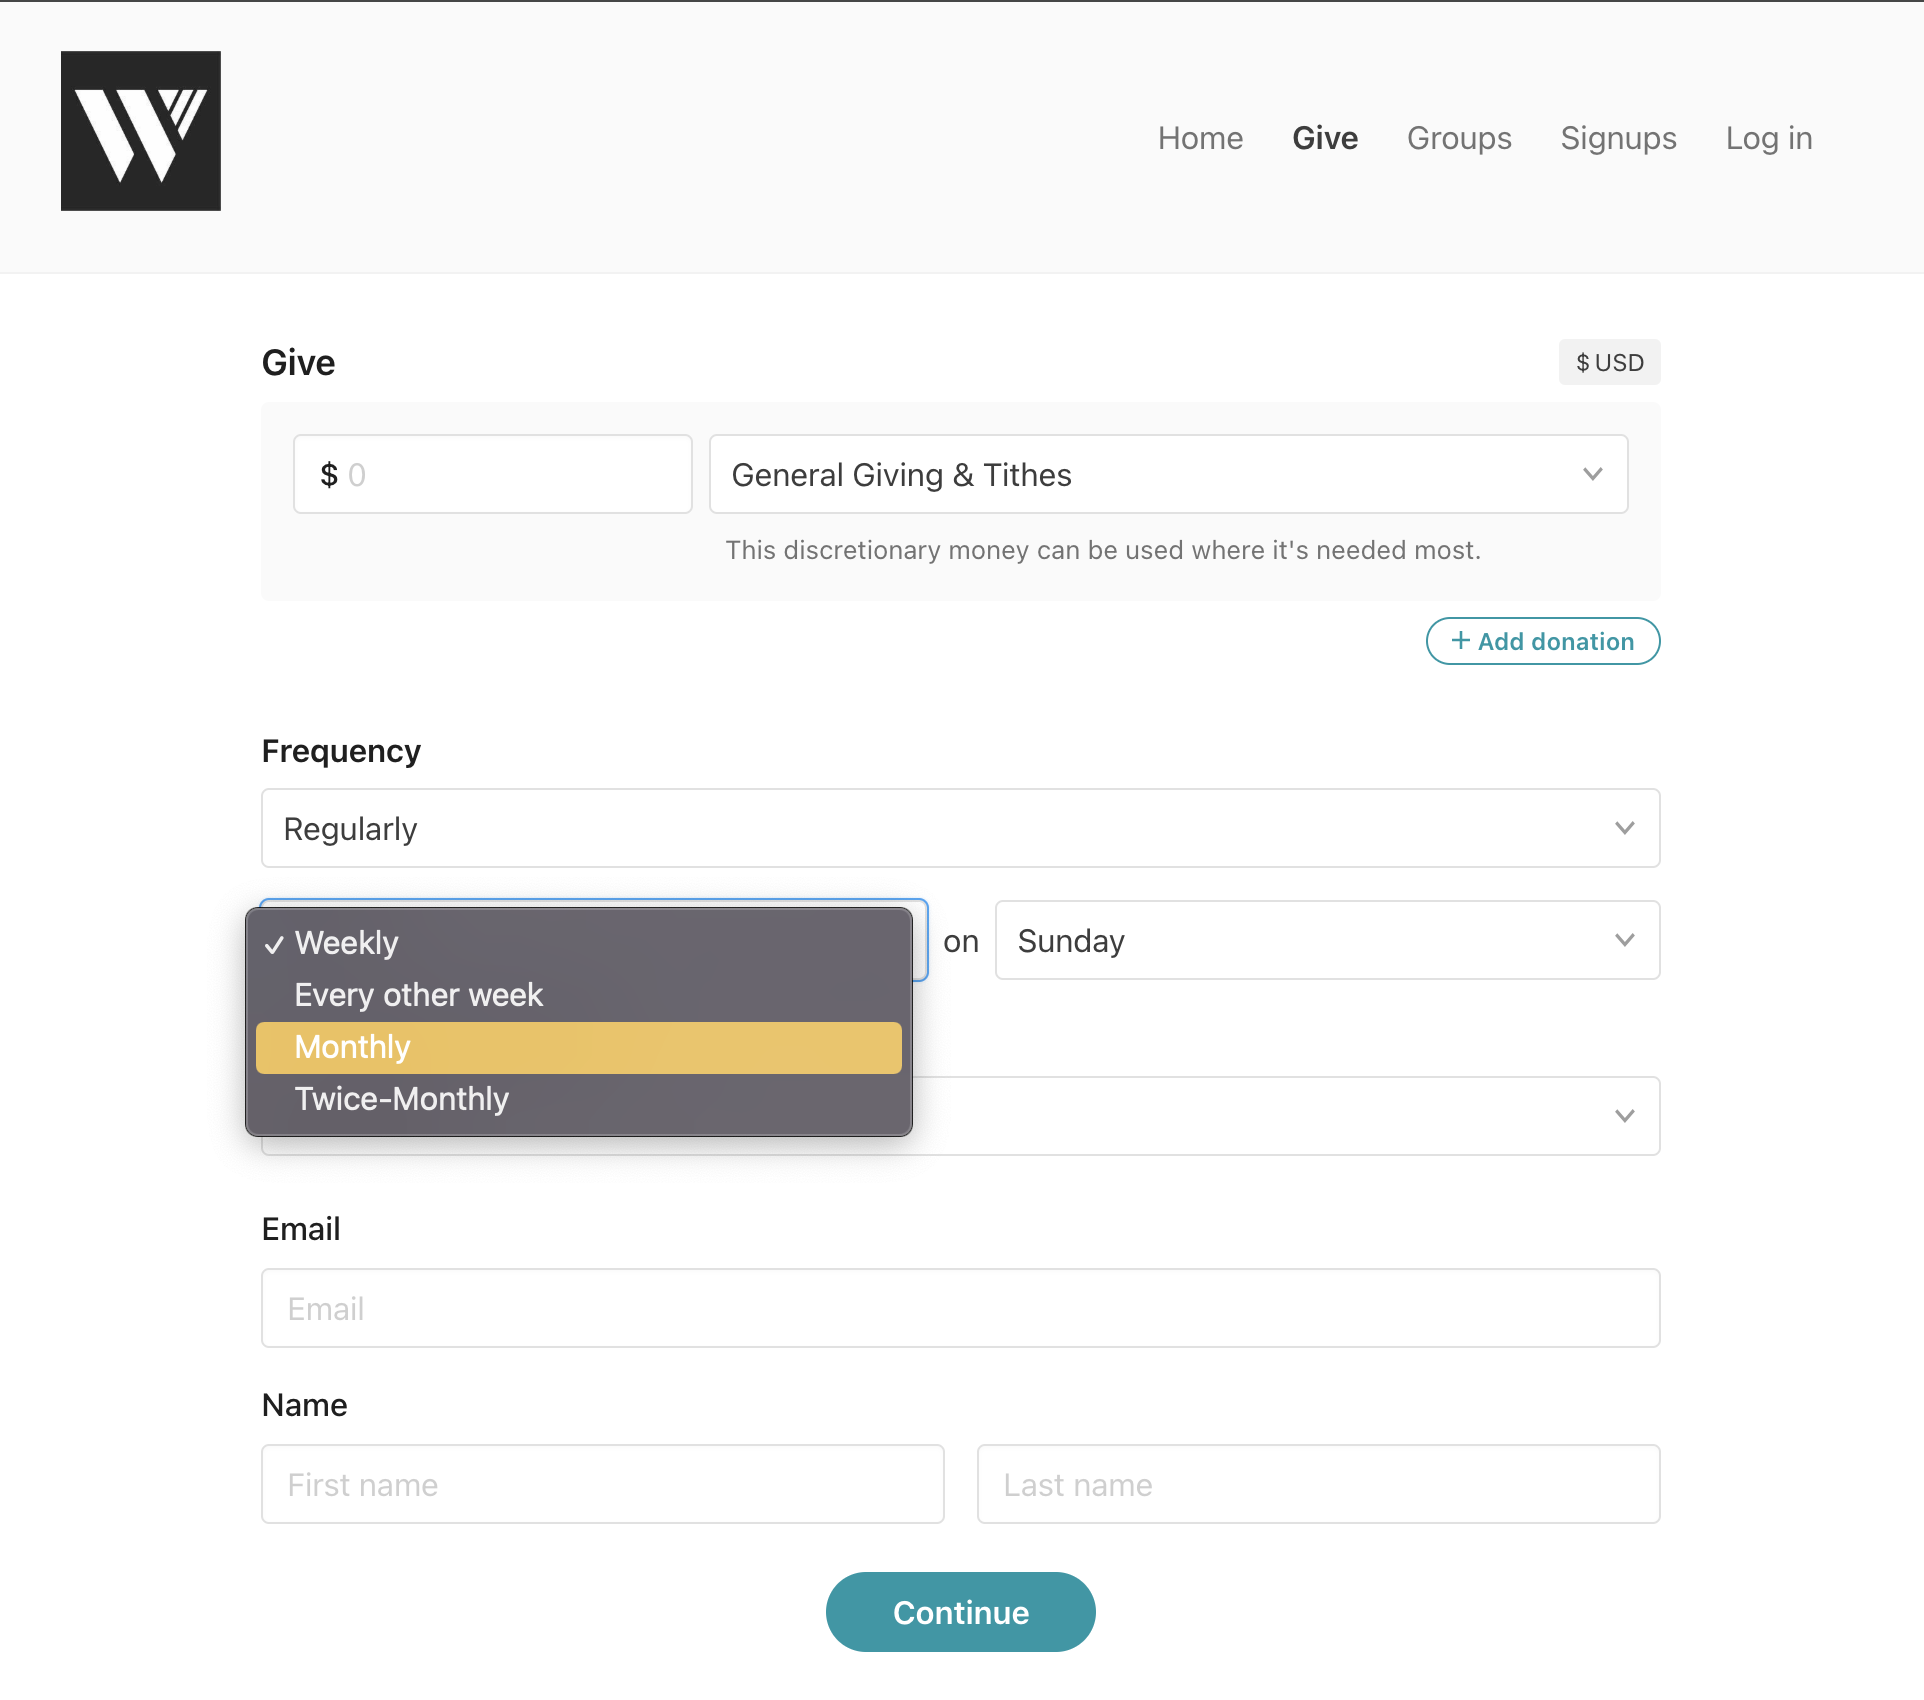The width and height of the screenshot is (1924, 1700).
Task: Click the Log in link
Action: coord(1768,138)
